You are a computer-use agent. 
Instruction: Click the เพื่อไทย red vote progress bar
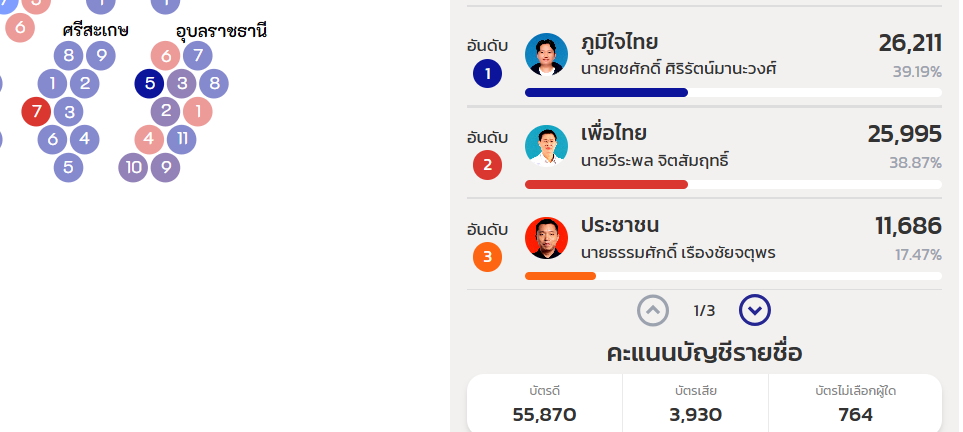[606, 184]
